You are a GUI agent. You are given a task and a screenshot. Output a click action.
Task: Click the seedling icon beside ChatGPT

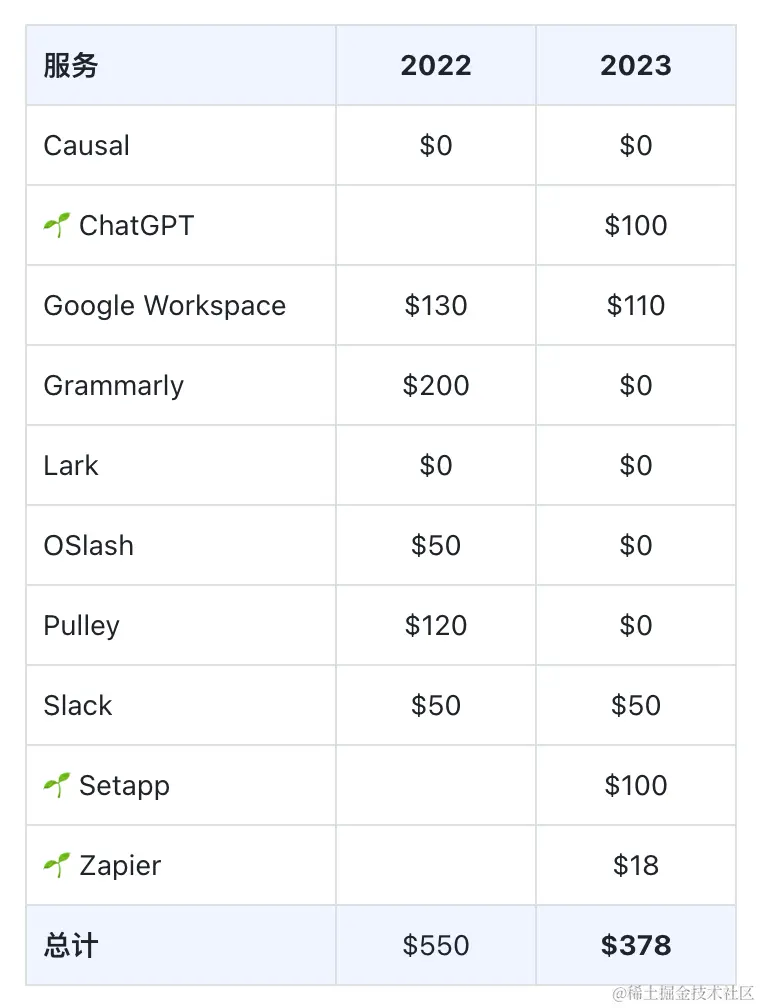coord(57,226)
